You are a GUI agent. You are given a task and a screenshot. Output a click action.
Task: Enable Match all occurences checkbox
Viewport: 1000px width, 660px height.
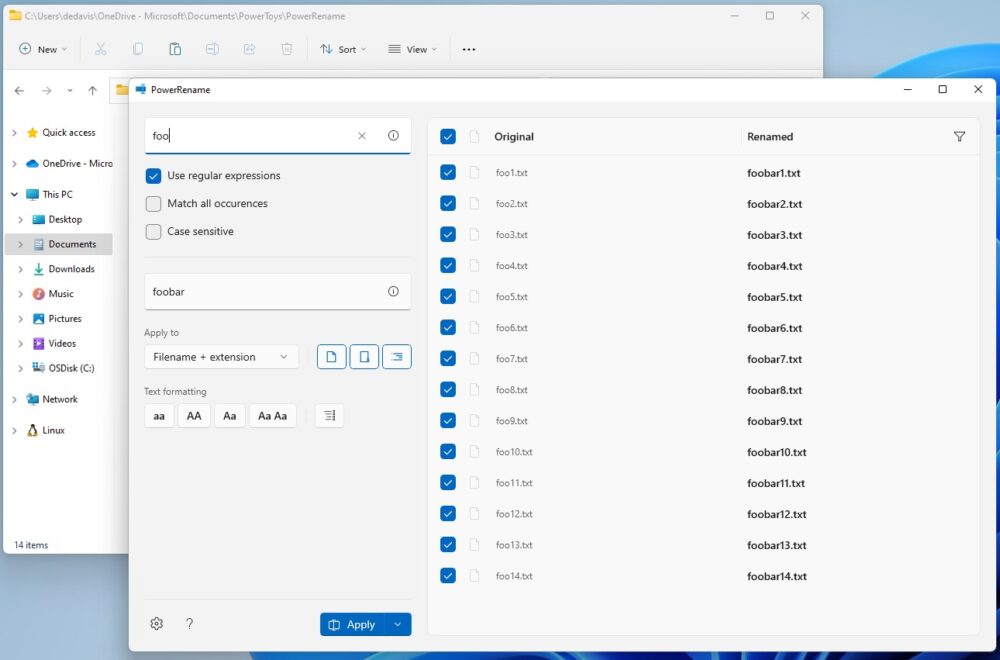pos(153,204)
